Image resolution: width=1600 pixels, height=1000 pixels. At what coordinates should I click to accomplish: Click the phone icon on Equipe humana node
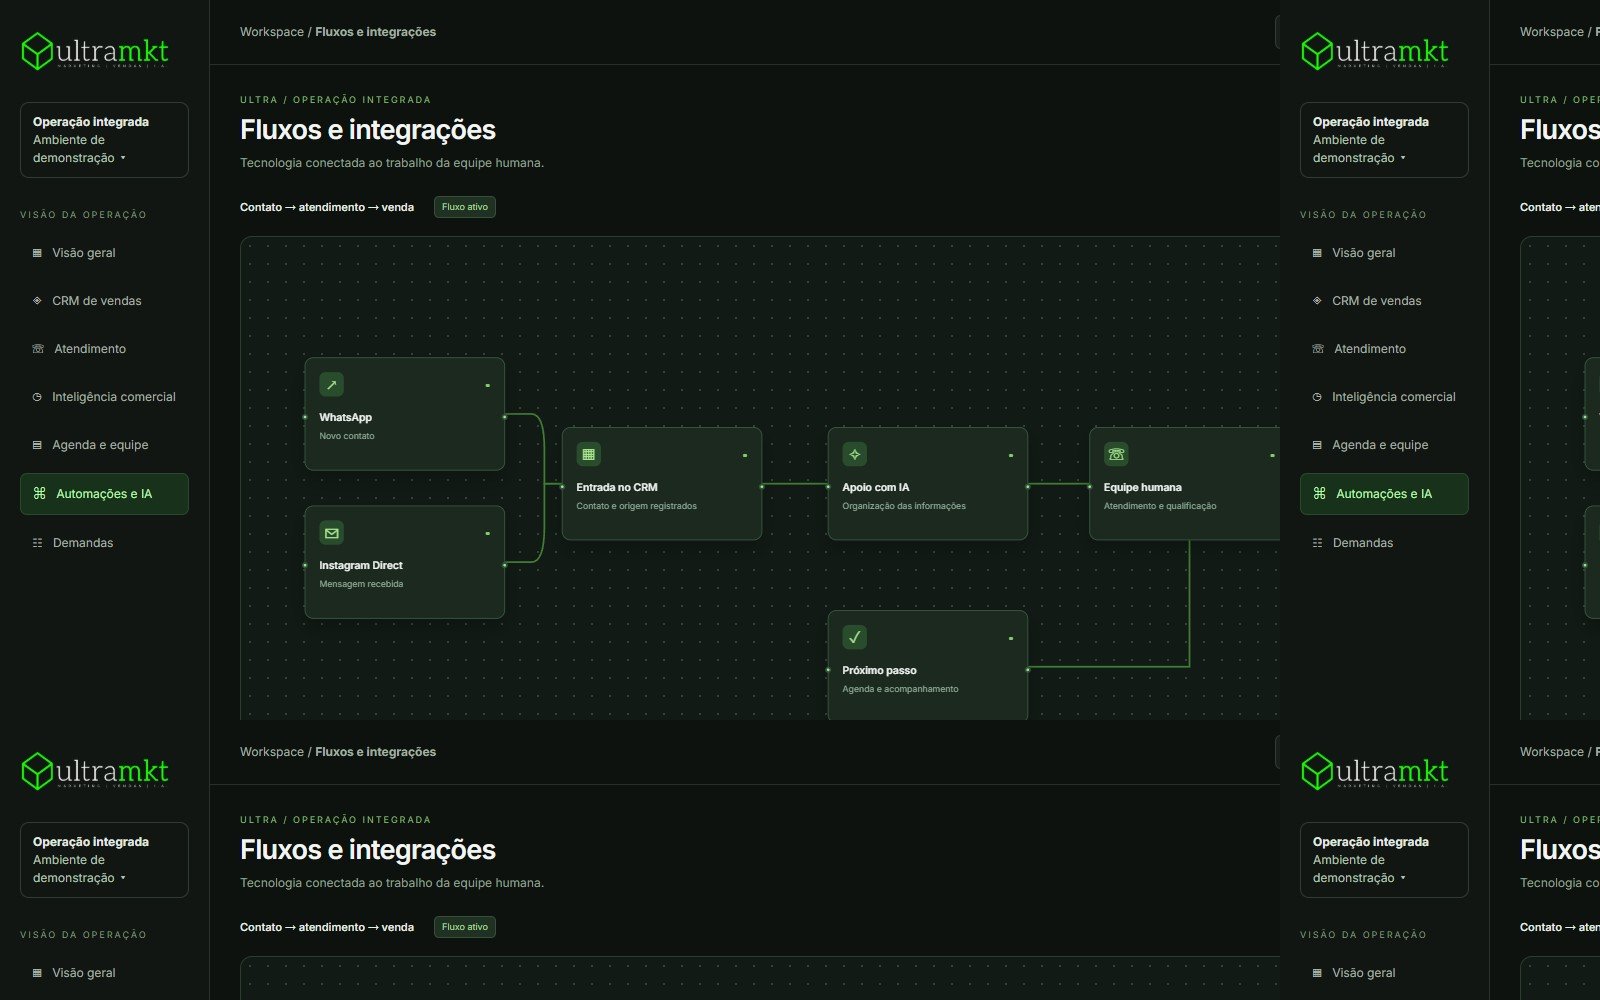(x=1116, y=455)
